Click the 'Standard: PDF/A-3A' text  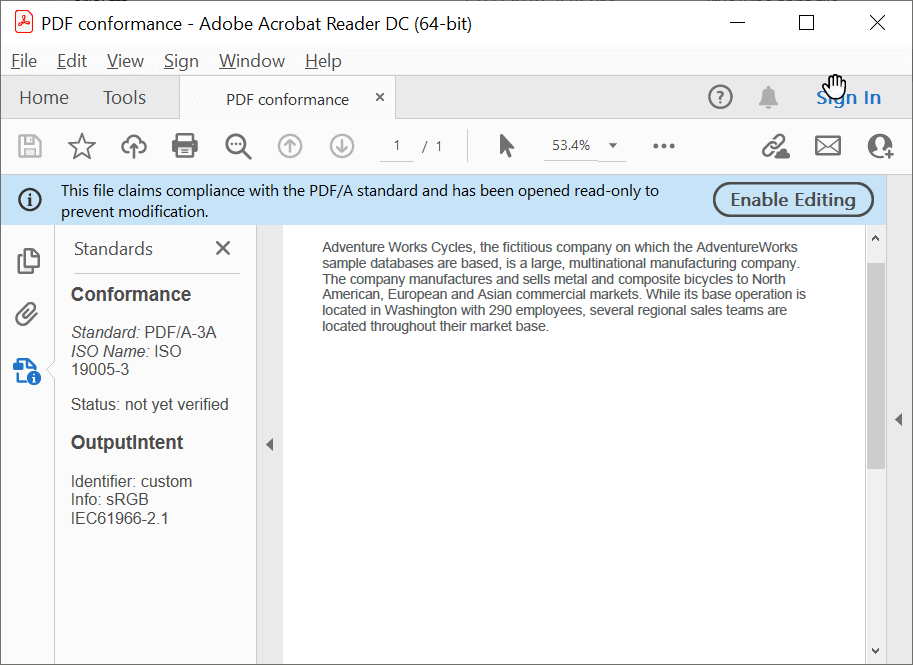pos(144,332)
